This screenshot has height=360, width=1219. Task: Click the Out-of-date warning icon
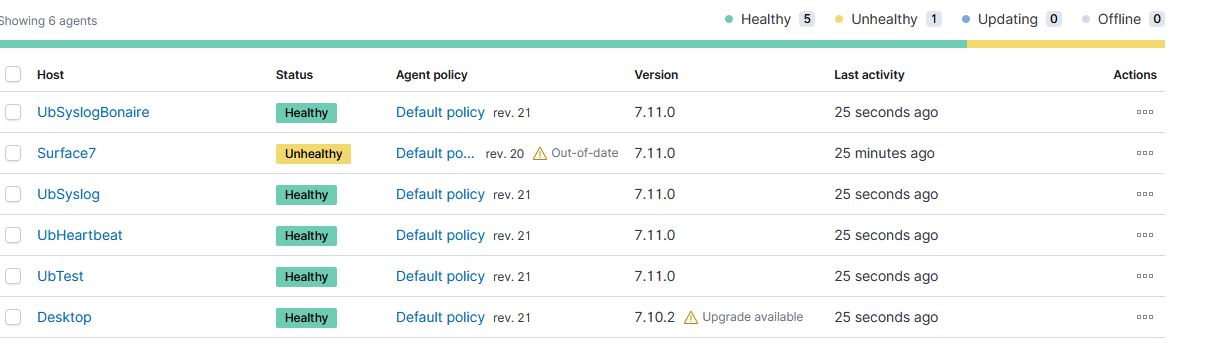pyautogui.click(x=540, y=153)
